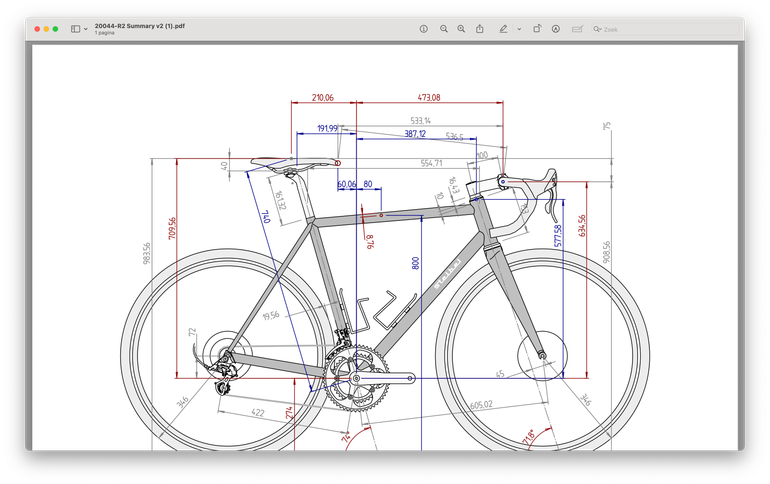Click the gray 554.71 dimension
This screenshot has height=484, width=770.
[431, 163]
